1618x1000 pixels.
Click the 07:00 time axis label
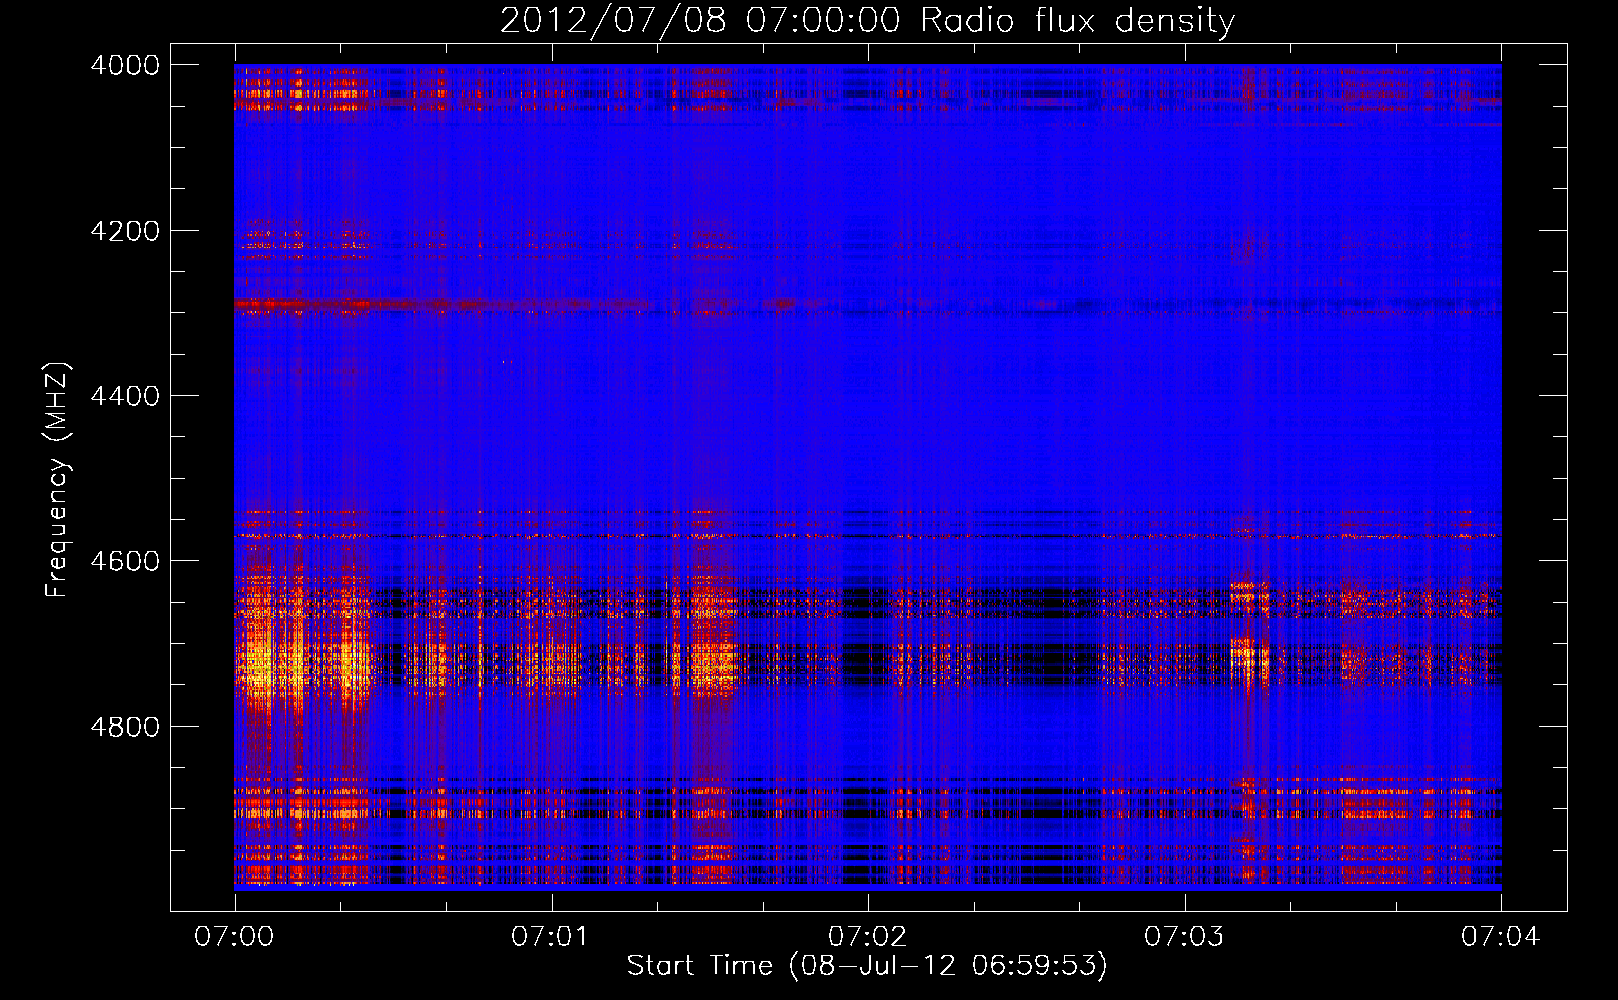[x=234, y=937]
